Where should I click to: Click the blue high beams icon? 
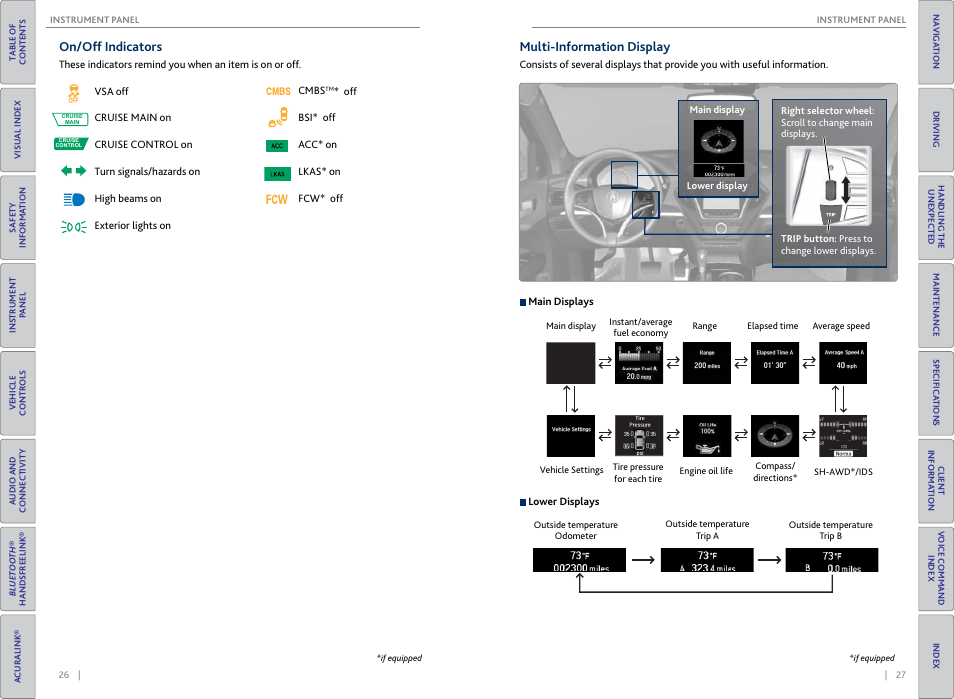[74, 199]
